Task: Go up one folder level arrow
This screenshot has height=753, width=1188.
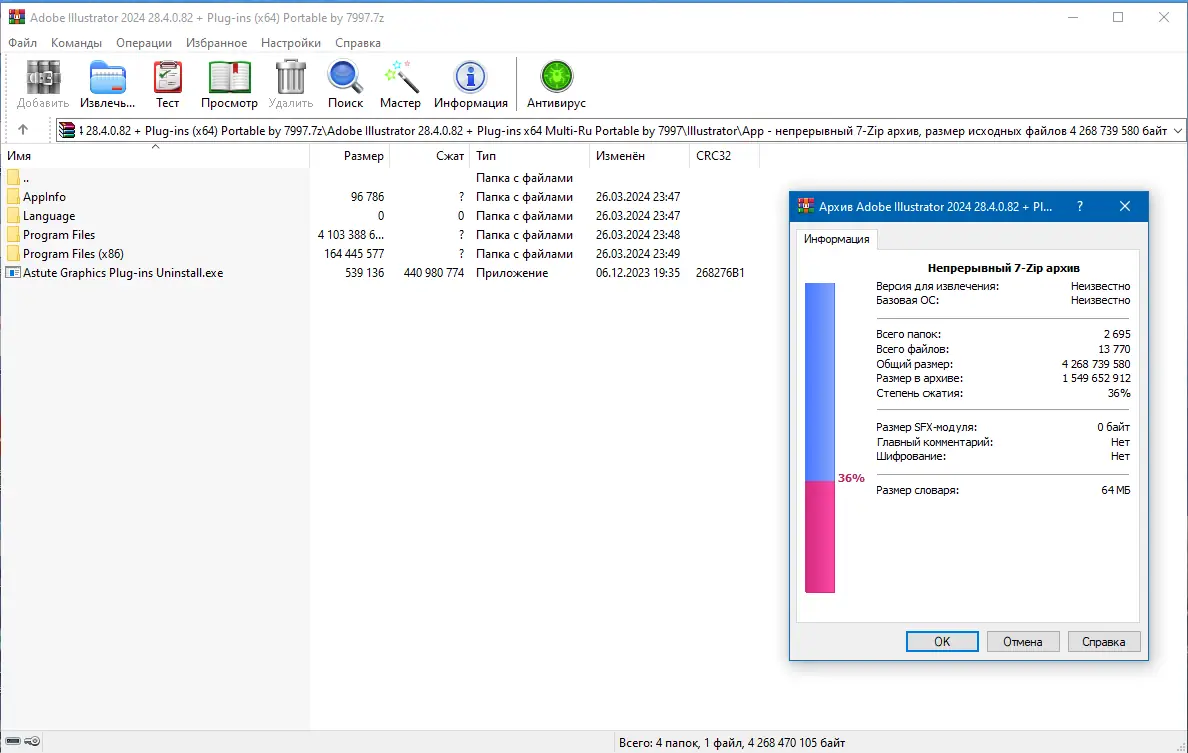Action: [23, 130]
